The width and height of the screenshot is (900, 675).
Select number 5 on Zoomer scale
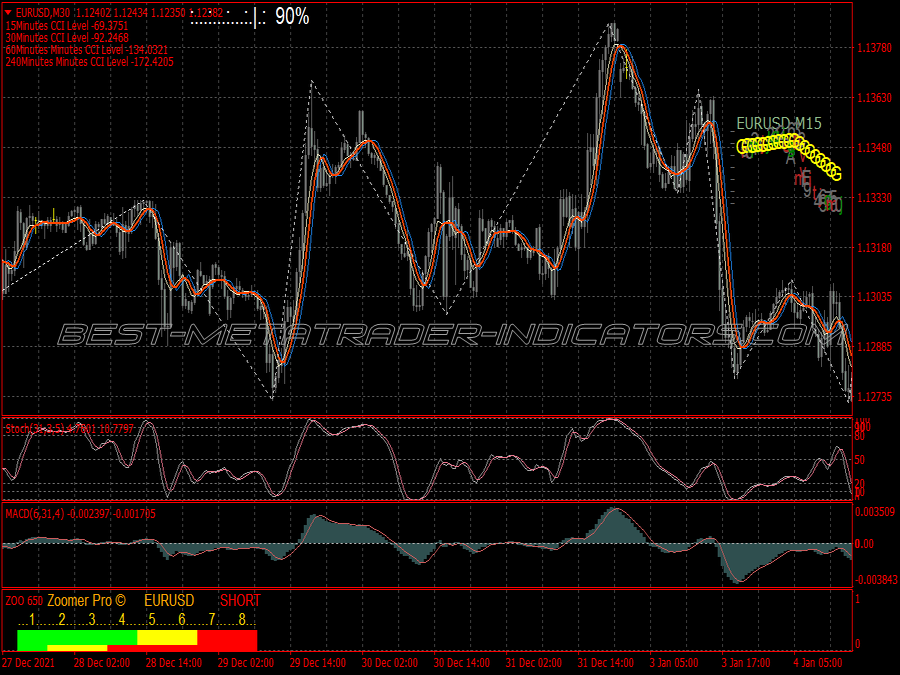(x=152, y=620)
